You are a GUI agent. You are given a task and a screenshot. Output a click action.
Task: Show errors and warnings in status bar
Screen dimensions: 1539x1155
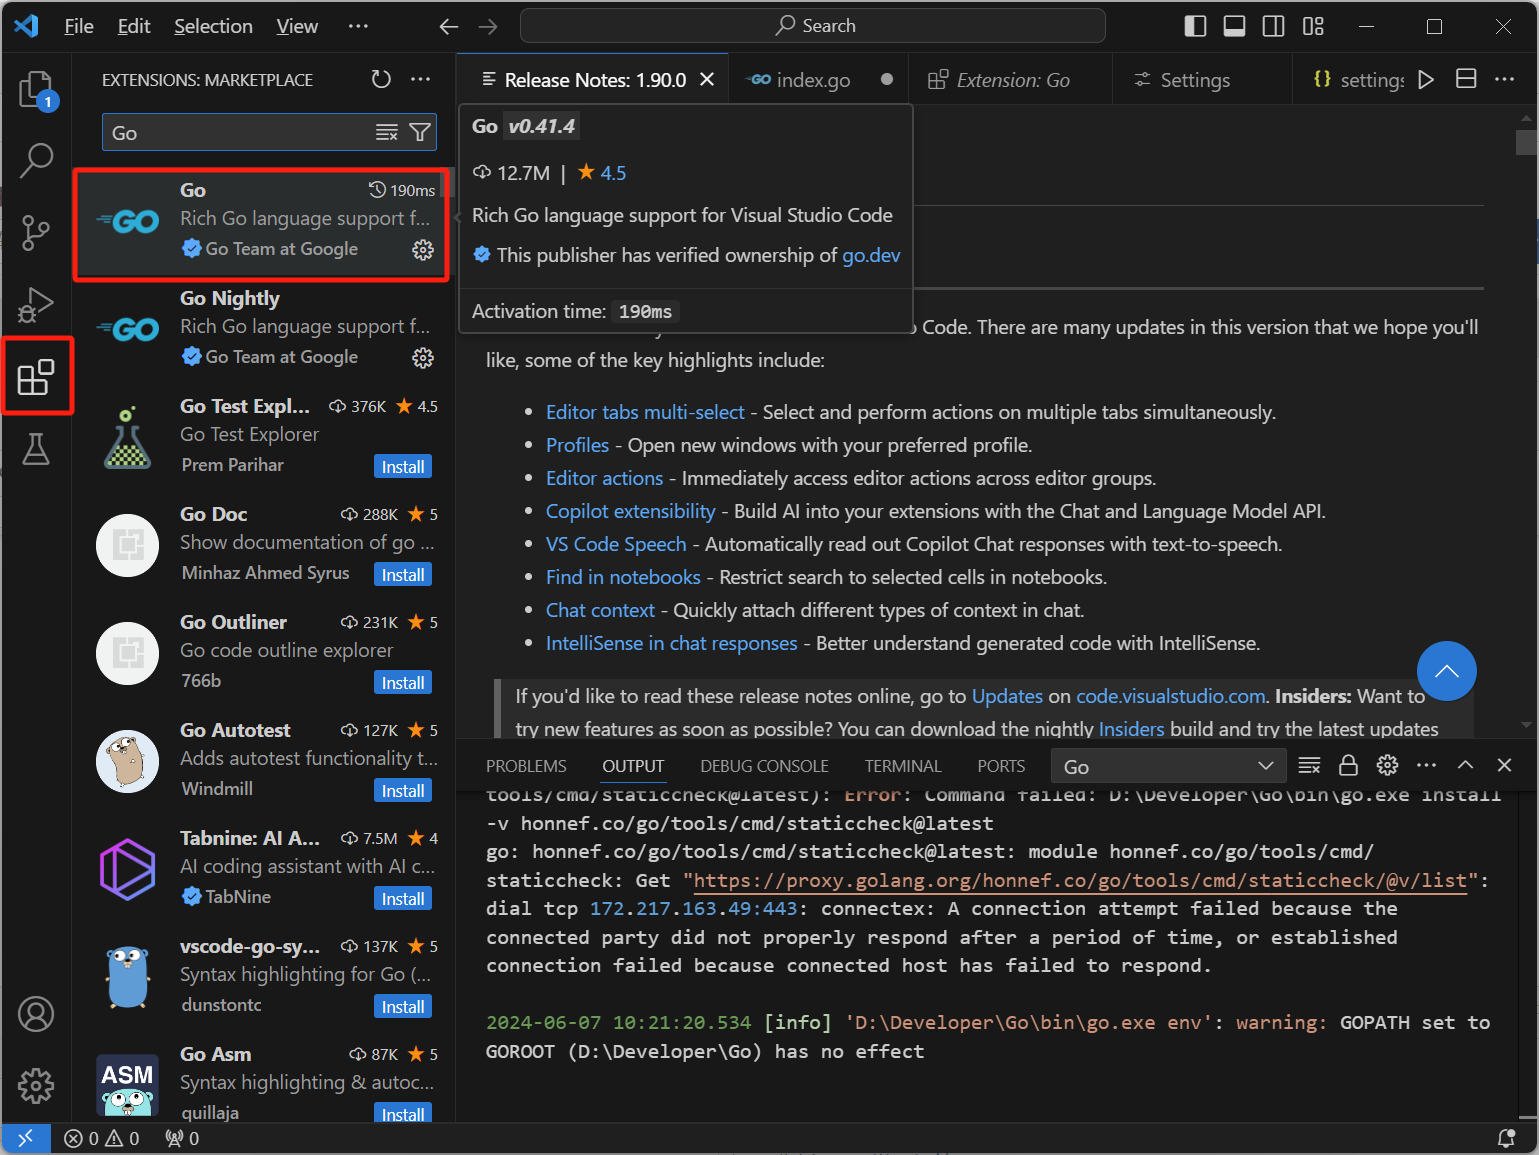click(102, 1138)
